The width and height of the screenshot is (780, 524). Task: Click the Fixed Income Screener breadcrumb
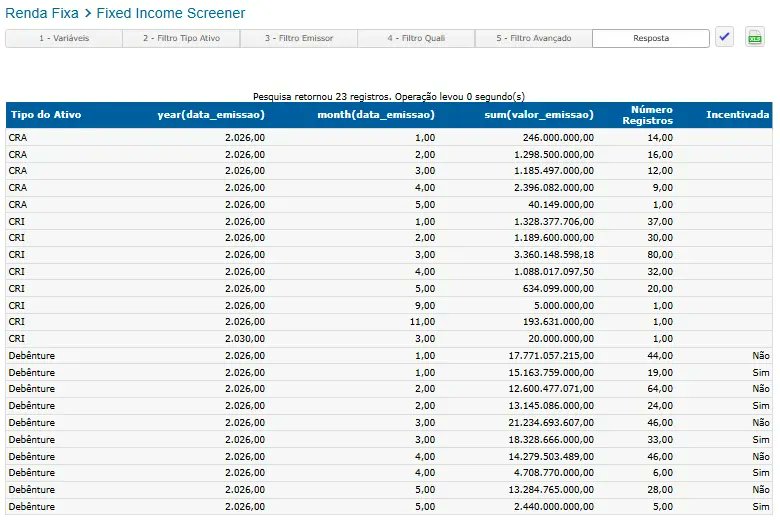point(171,13)
